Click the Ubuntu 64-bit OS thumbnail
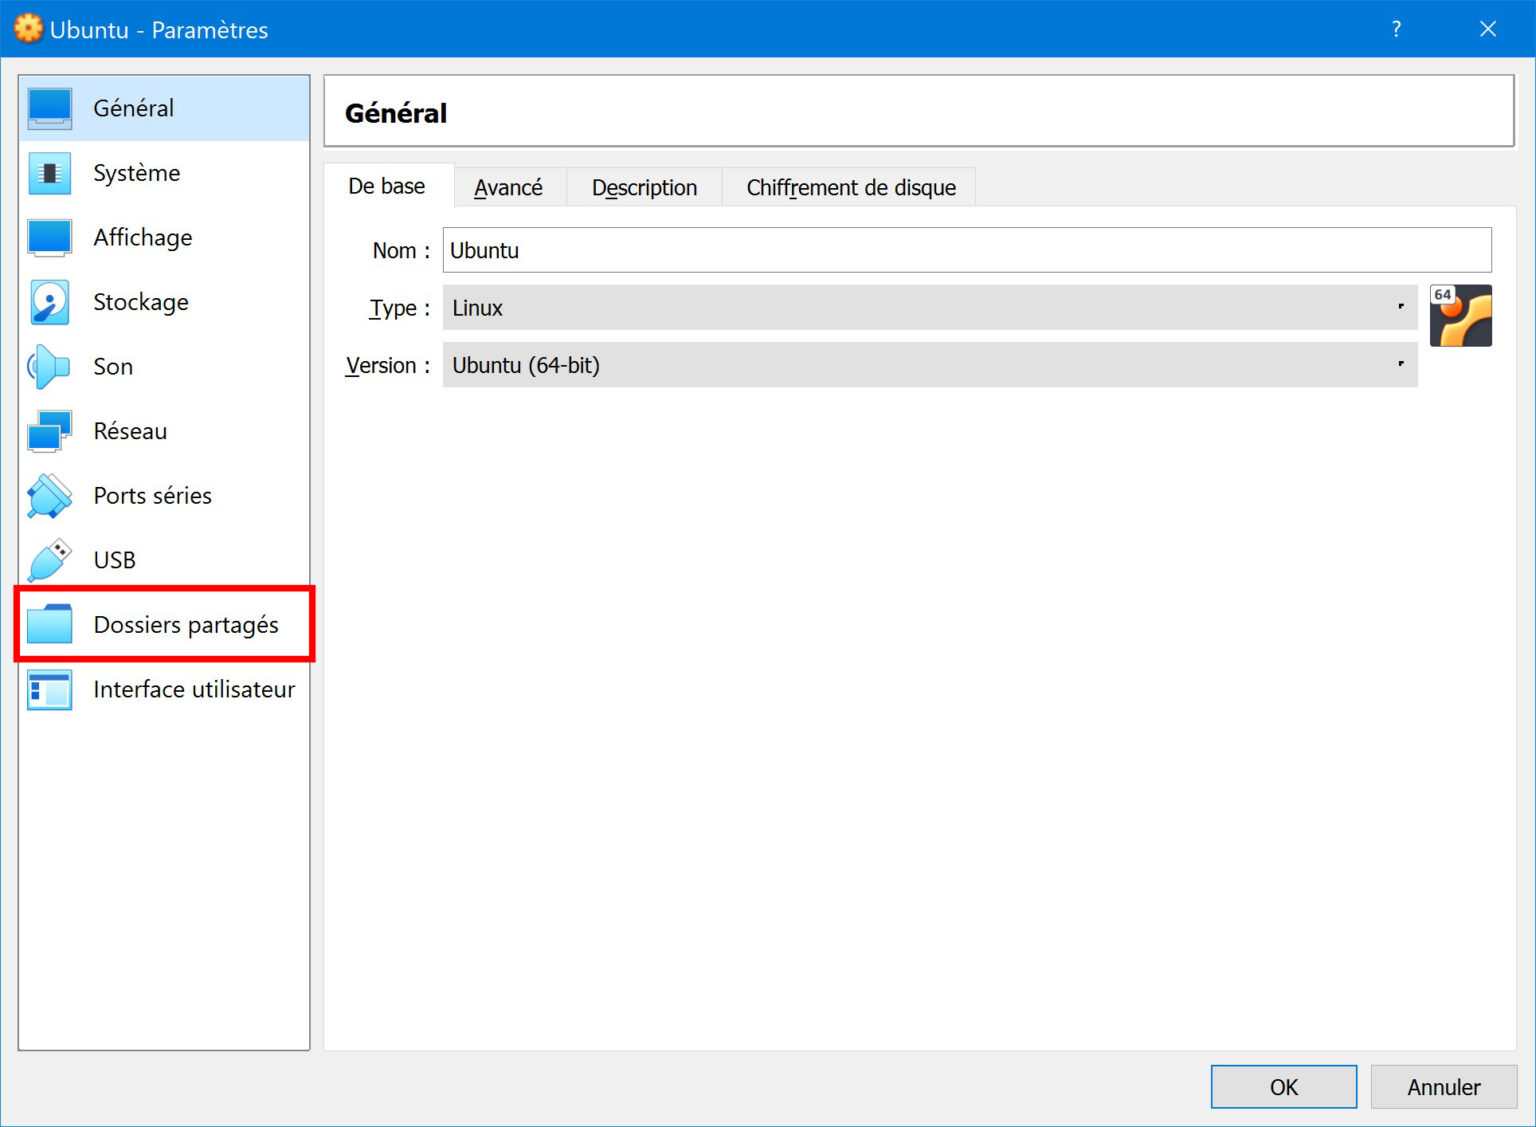Screen dimensions: 1536x1127 pyautogui.click(x=1461, y=315)
